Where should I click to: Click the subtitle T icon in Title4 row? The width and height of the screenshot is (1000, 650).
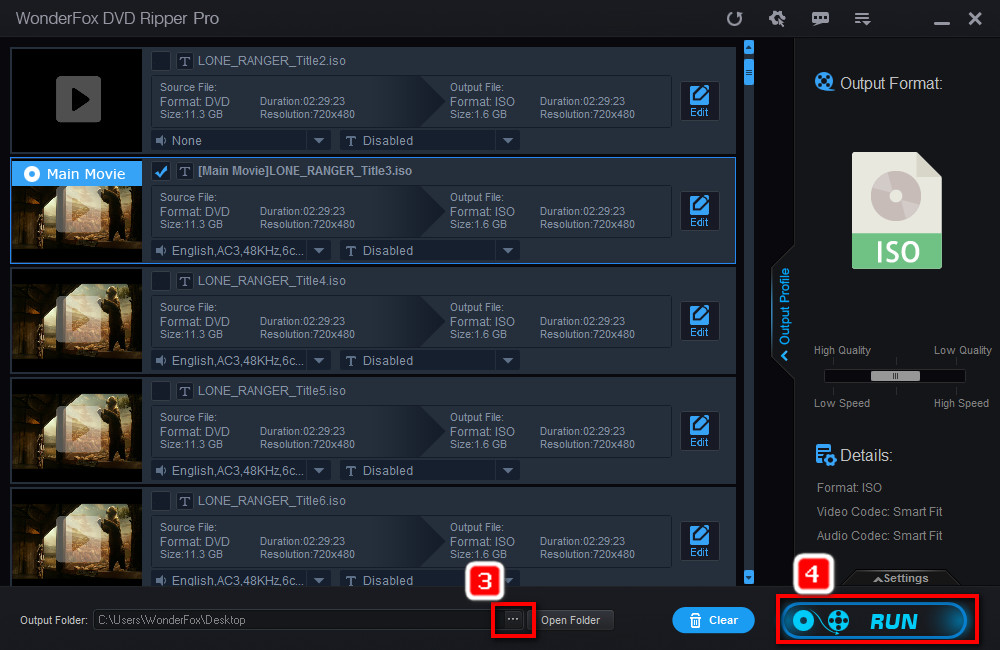(x=351, y=361)
